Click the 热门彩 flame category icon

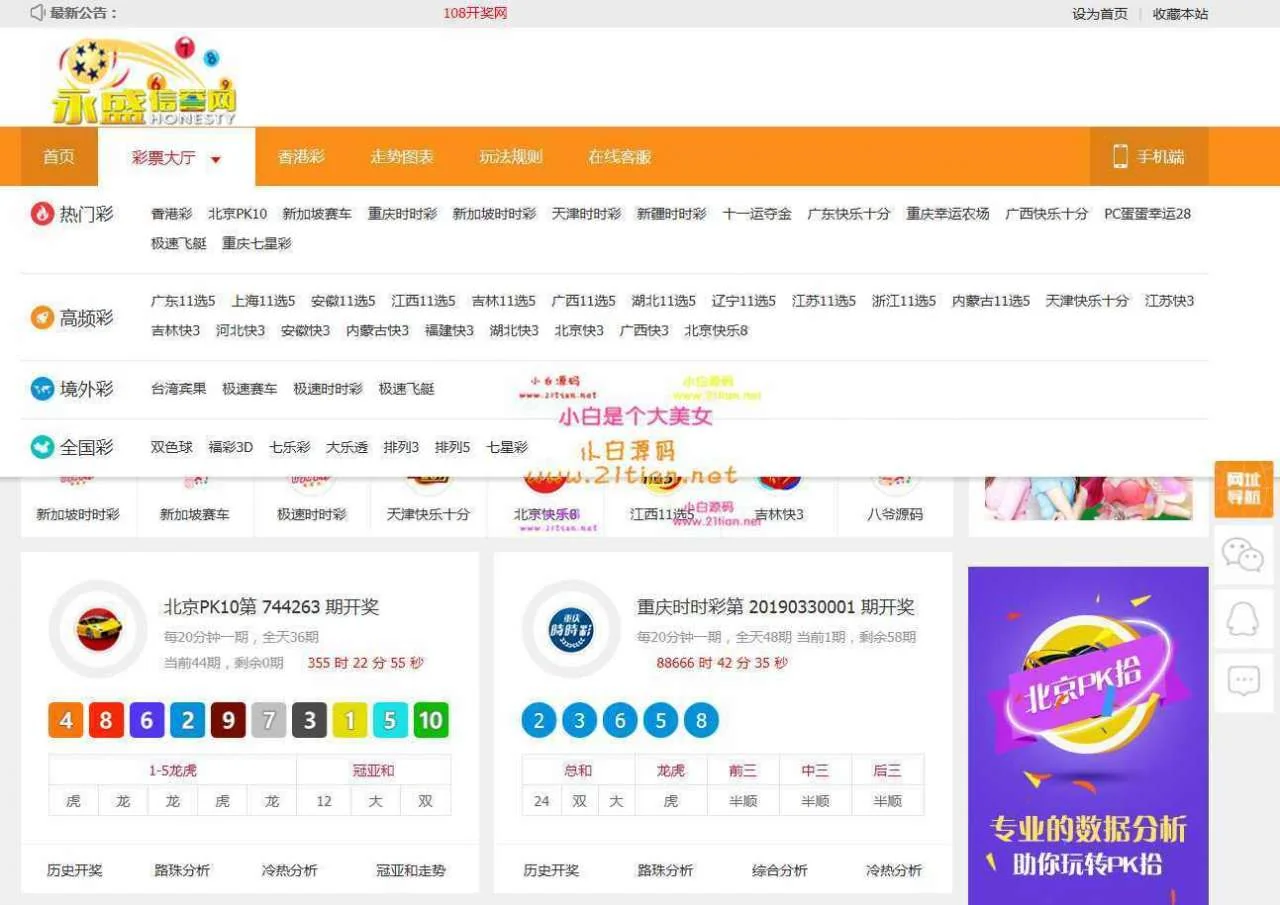click(x=42, y=214)
